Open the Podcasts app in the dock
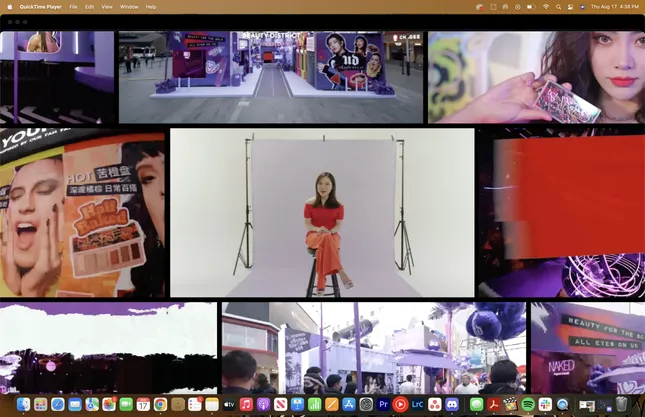Viewport: 645px width, 417px height. click(x=263, y=404)
